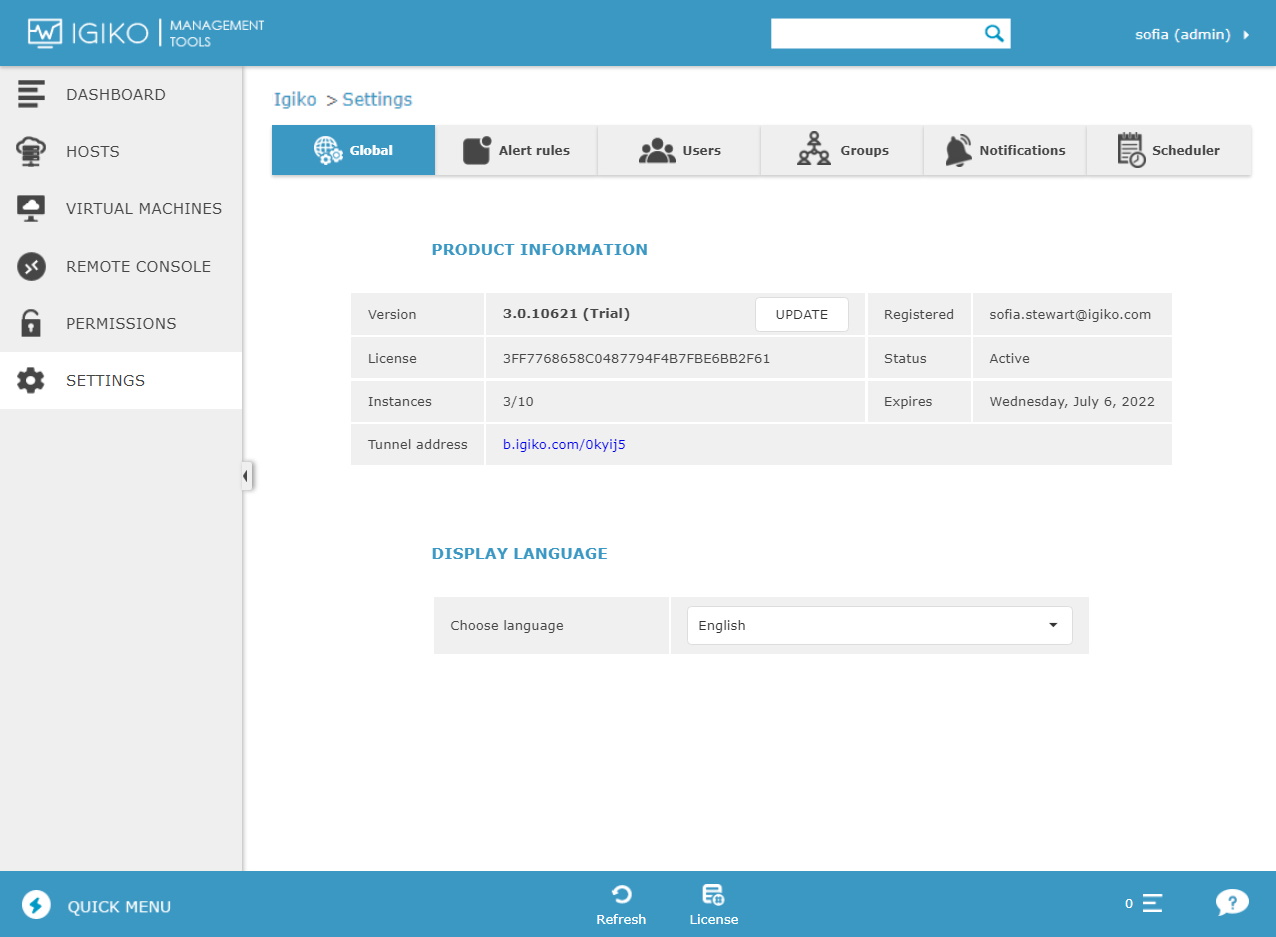This screenshot has height=937, width=1276.
Task: Switch to the Users tab
Action: [x=679, y=150]
